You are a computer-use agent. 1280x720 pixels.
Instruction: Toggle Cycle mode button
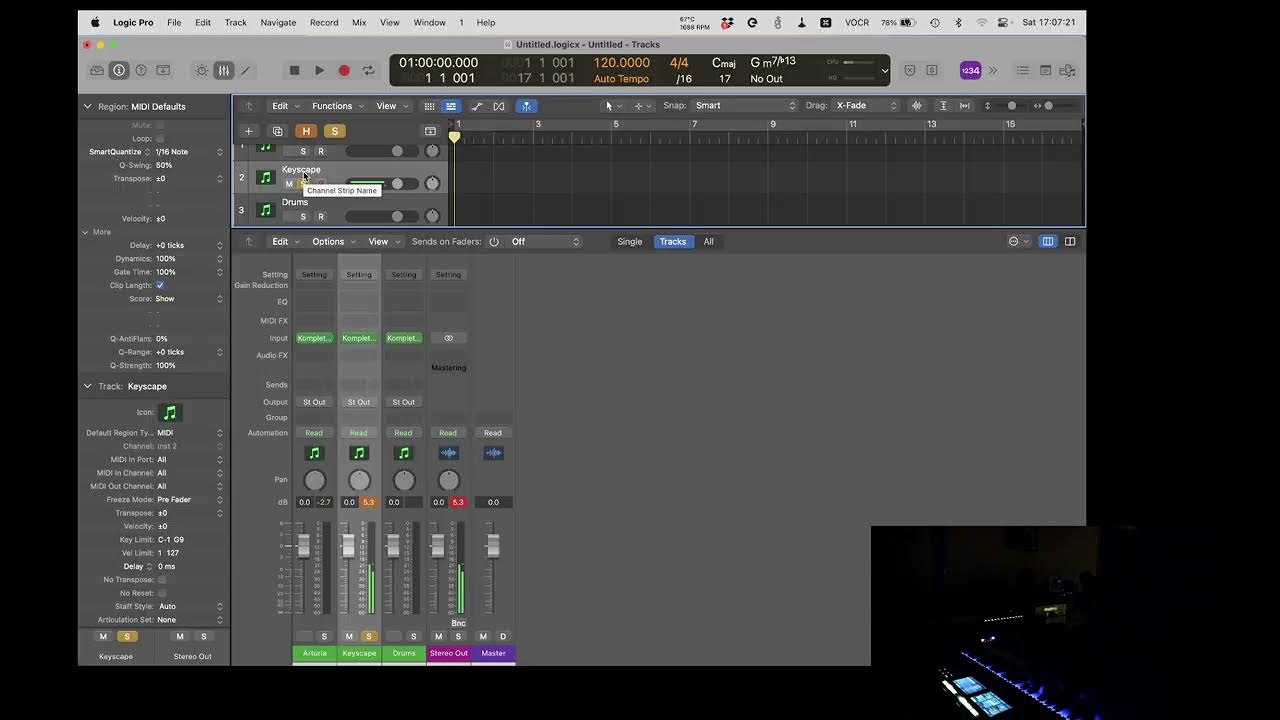368,70
